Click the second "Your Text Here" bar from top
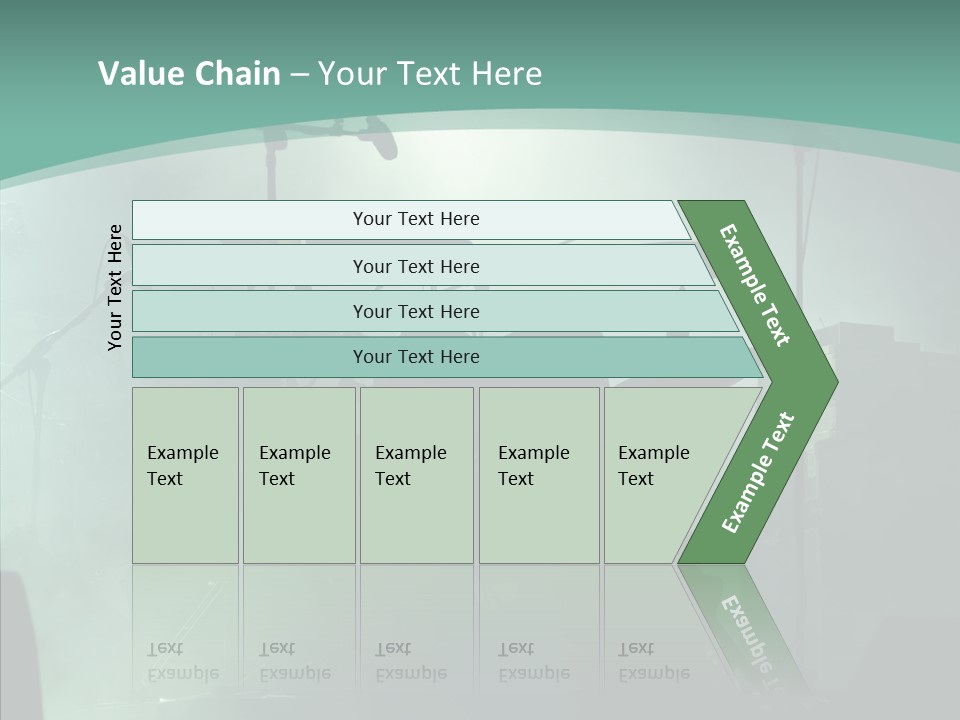 (x=415, y=266)
